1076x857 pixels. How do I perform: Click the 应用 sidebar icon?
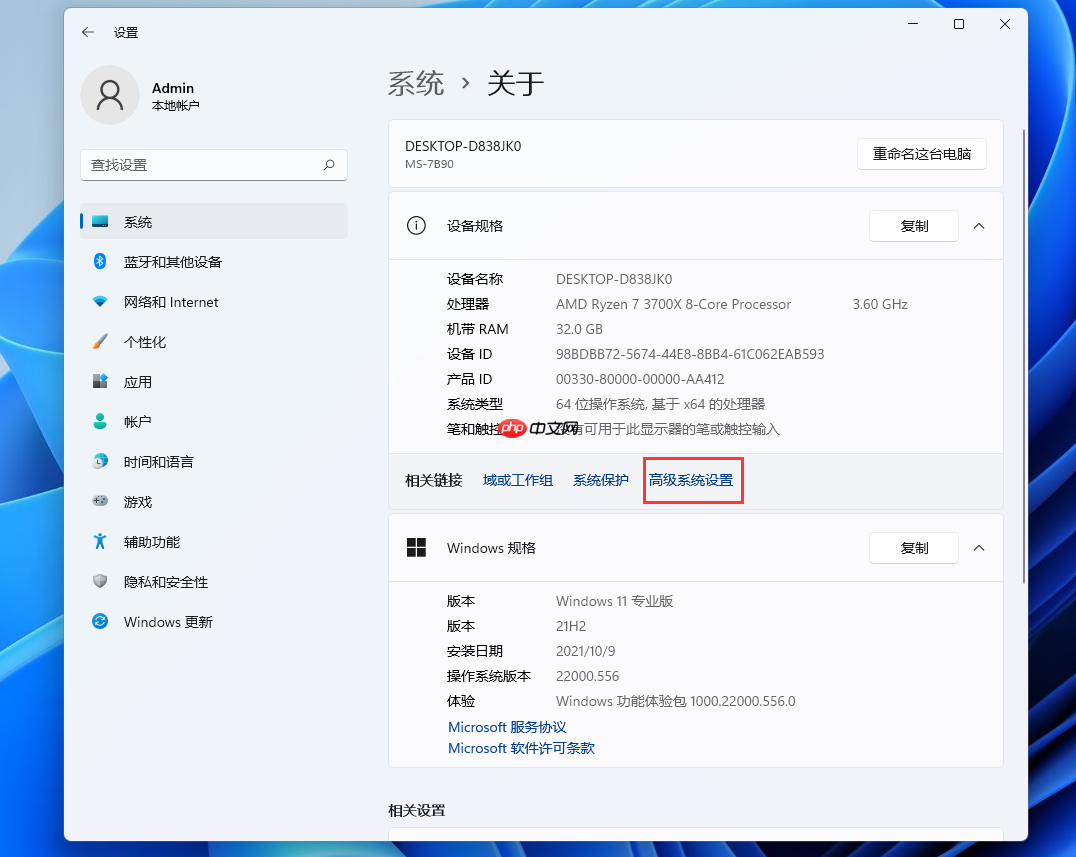[x=99, y=381]
